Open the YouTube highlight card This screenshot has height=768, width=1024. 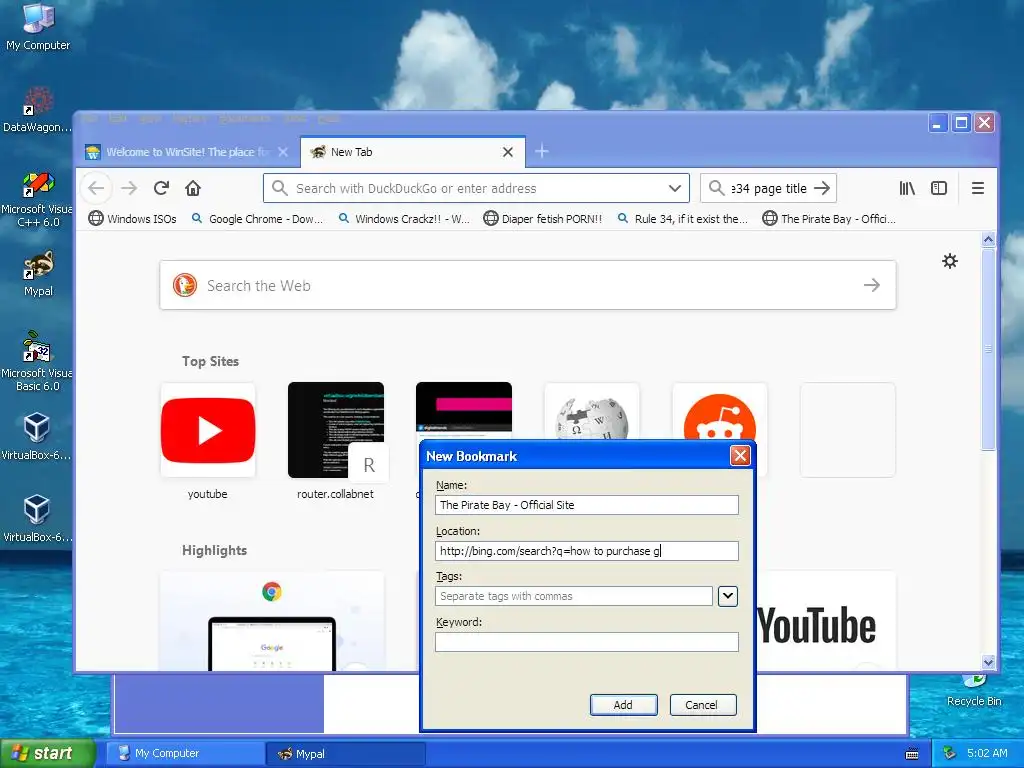(x=825, y=621)
